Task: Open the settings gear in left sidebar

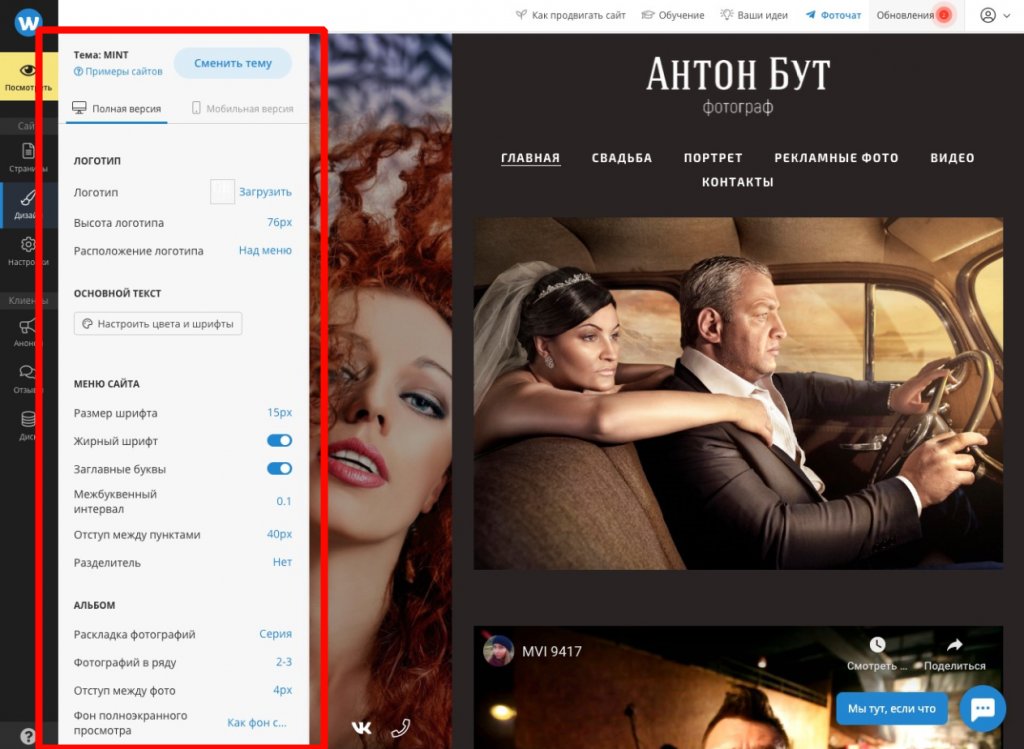Action: click(28, 244)
